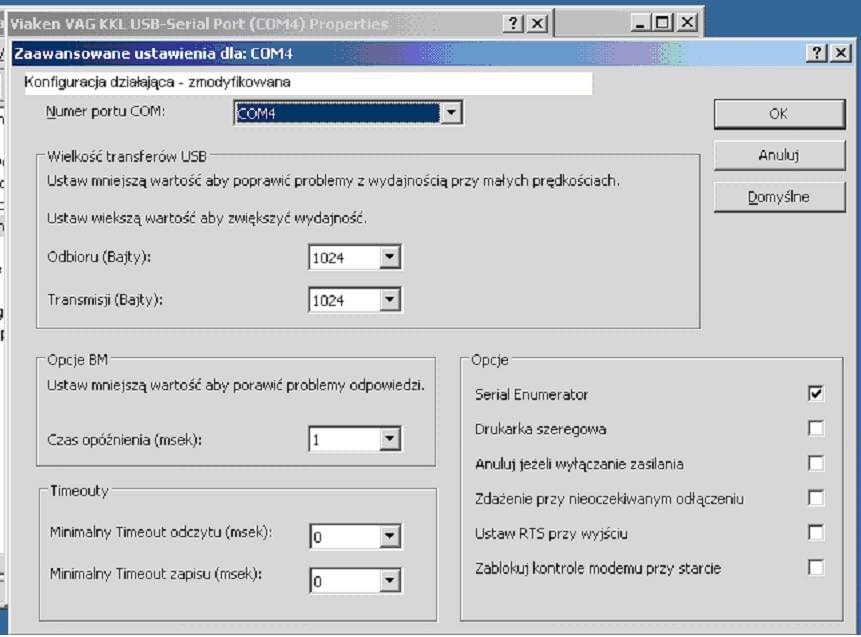
Task: Enable Ustaw RTS przy wyjściu checkbox
Action: (x=816, y=533)
